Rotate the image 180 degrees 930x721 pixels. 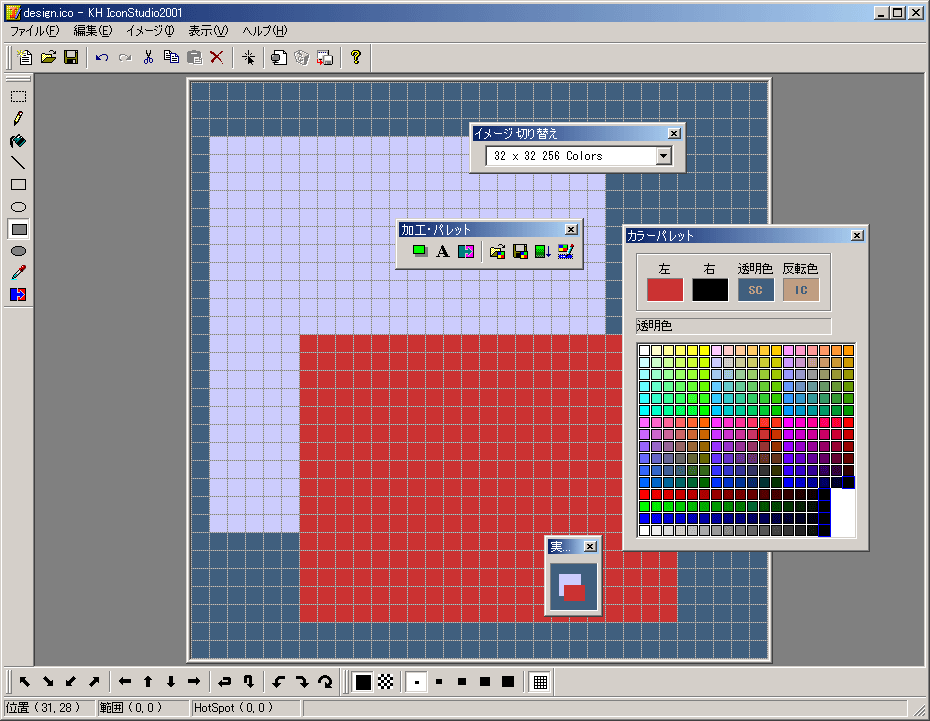(325, 682)
